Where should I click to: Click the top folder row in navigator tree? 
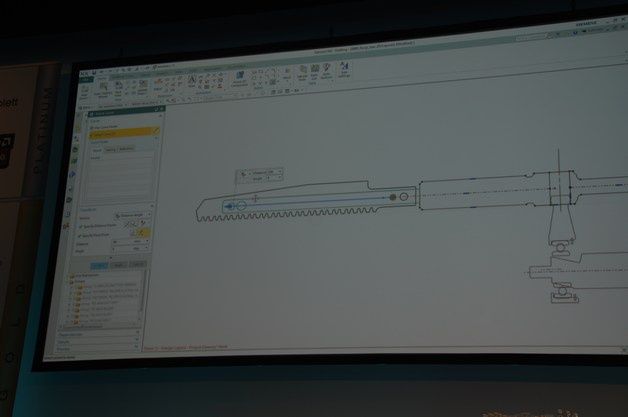85,276
